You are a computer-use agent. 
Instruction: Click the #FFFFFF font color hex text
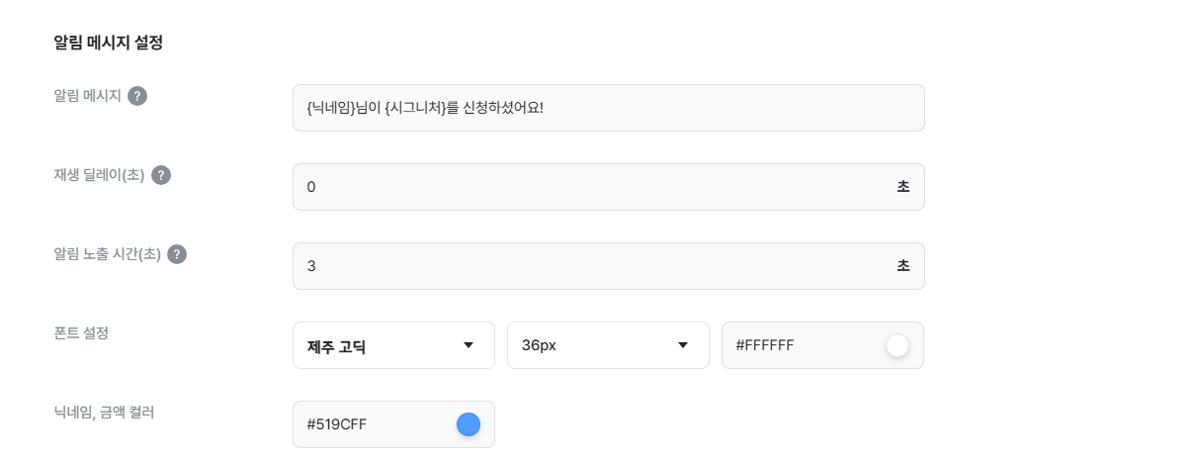pyautogui.click(x=765, y=345)
